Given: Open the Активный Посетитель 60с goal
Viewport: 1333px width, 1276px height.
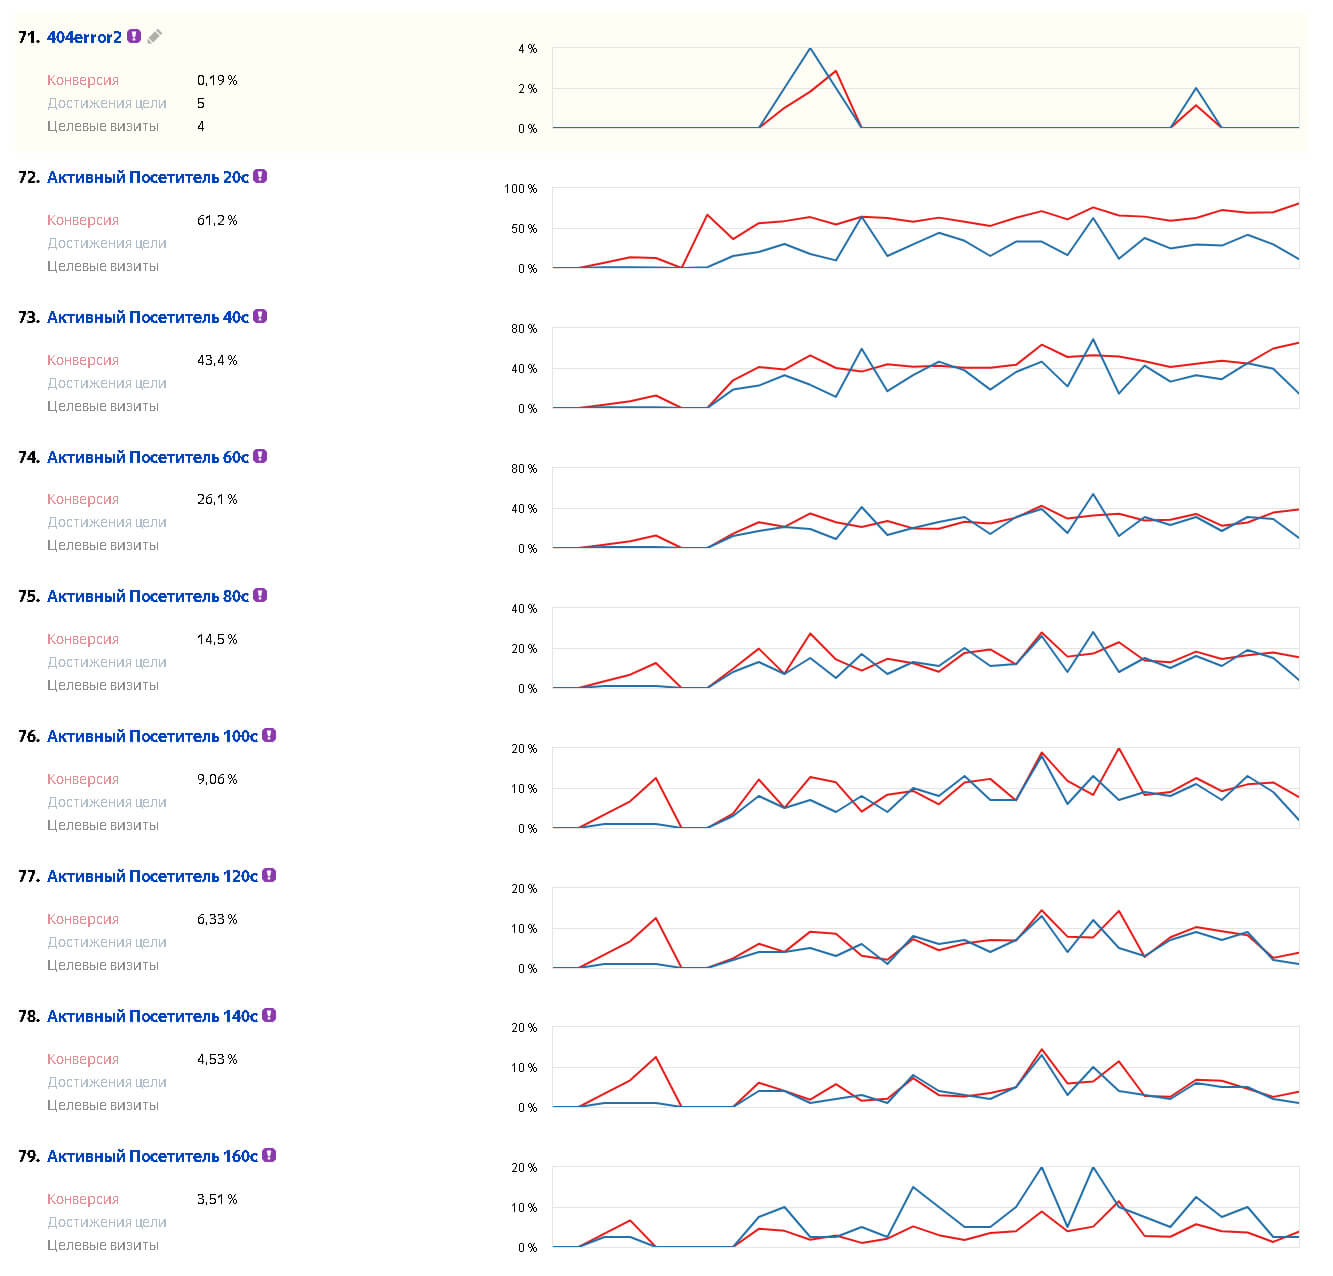Looking at the screenshot, I should pos(148,457).
